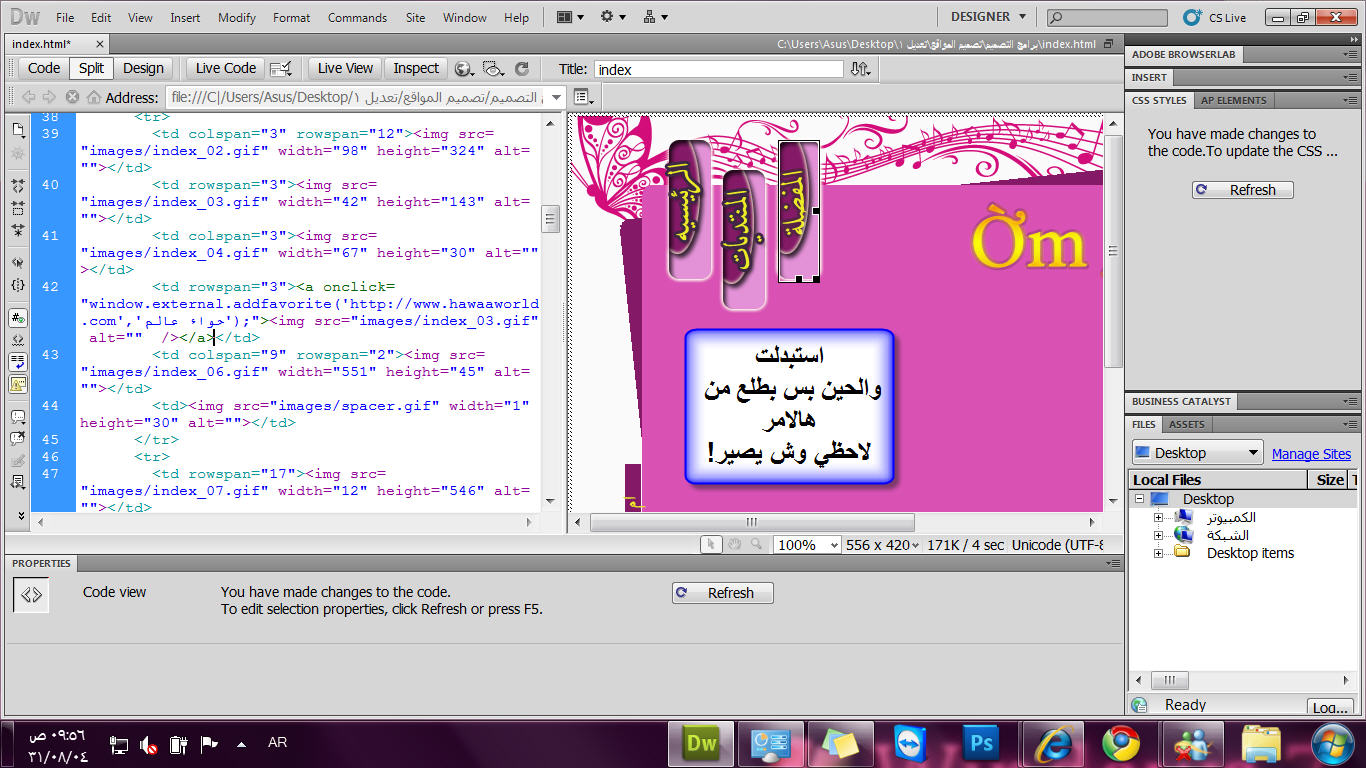
Task: Toggle Live Code mode
Action: (225, 69)
